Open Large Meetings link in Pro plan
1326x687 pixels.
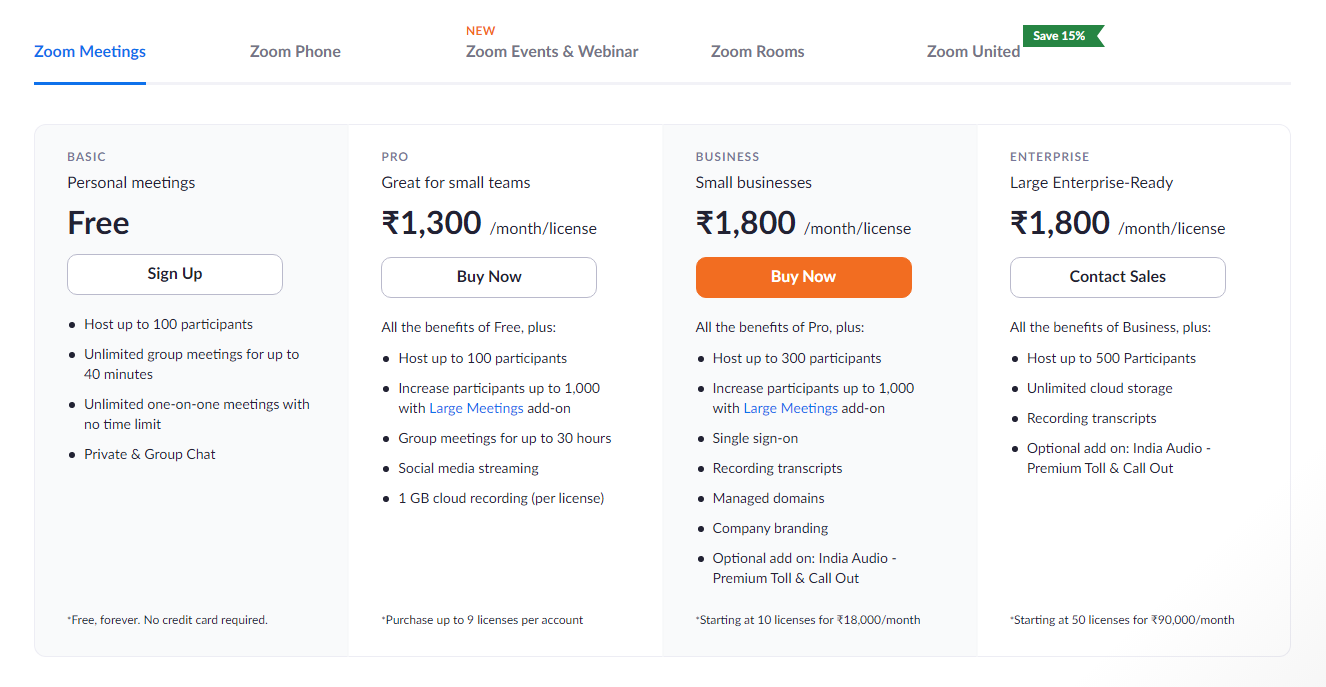[x=476, y=408]
